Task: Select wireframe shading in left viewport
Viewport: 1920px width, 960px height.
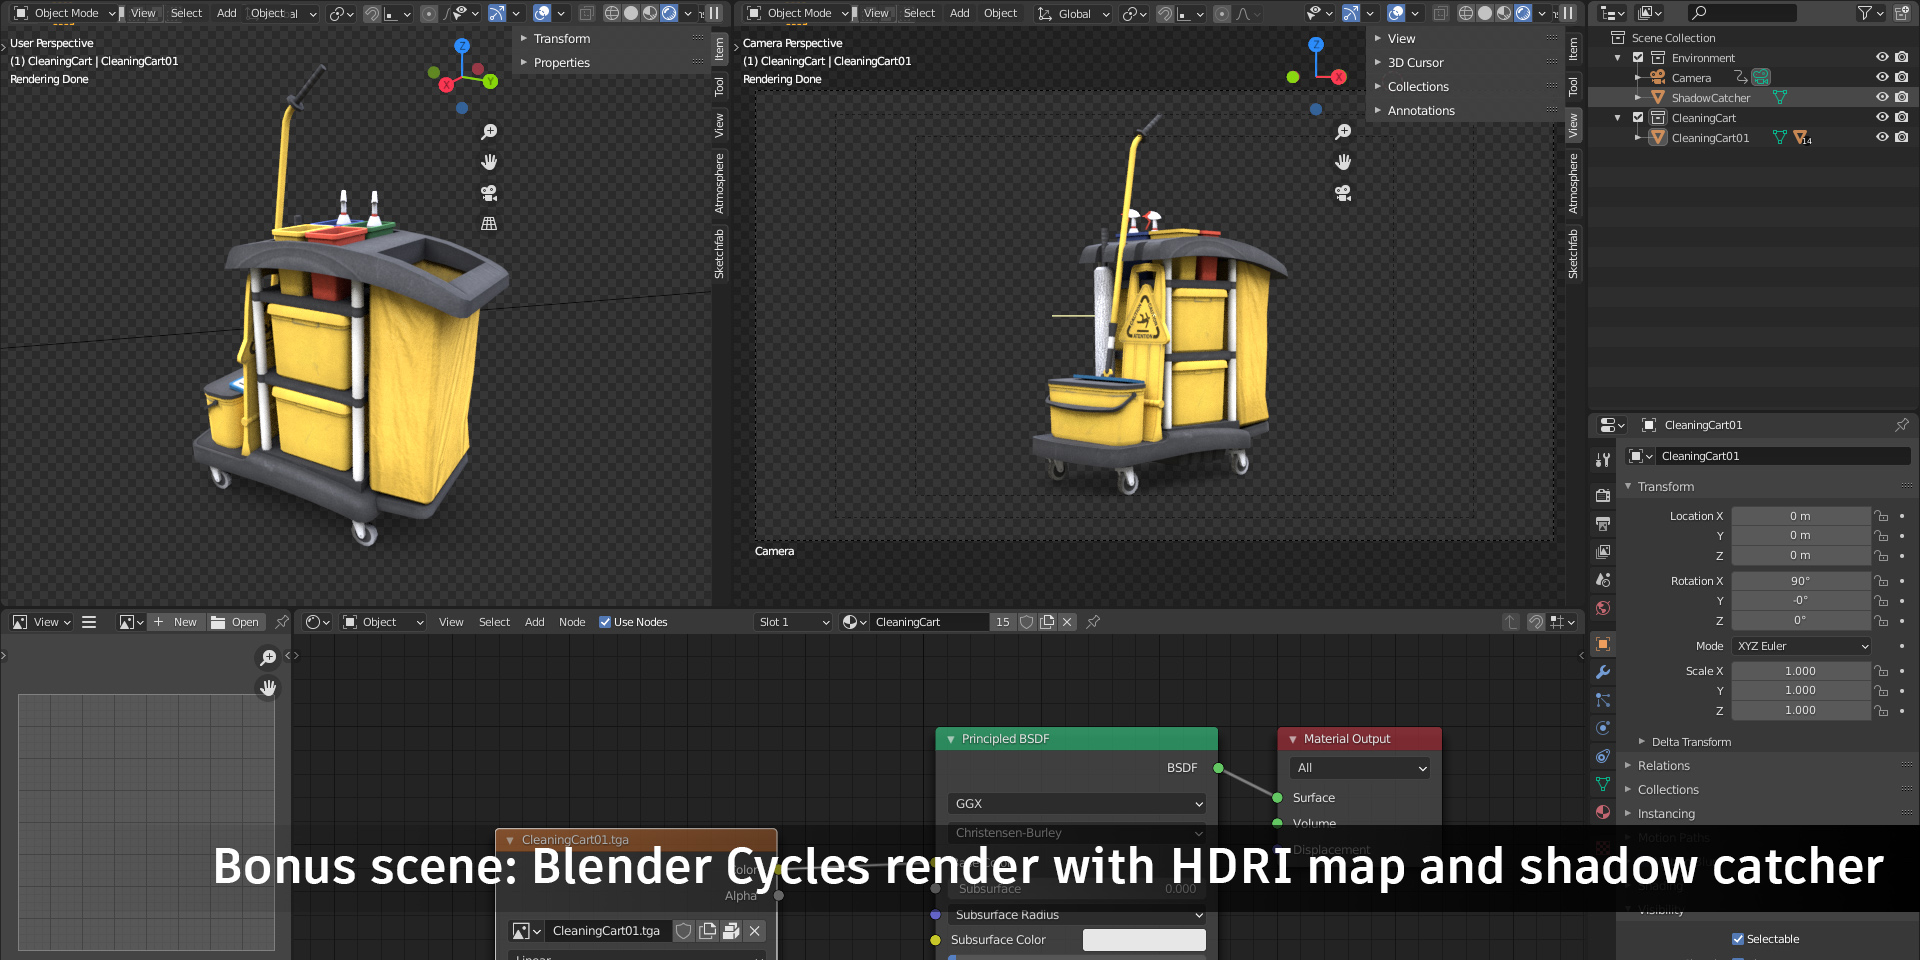Action: pyautogui.click(x=612, y=13)
